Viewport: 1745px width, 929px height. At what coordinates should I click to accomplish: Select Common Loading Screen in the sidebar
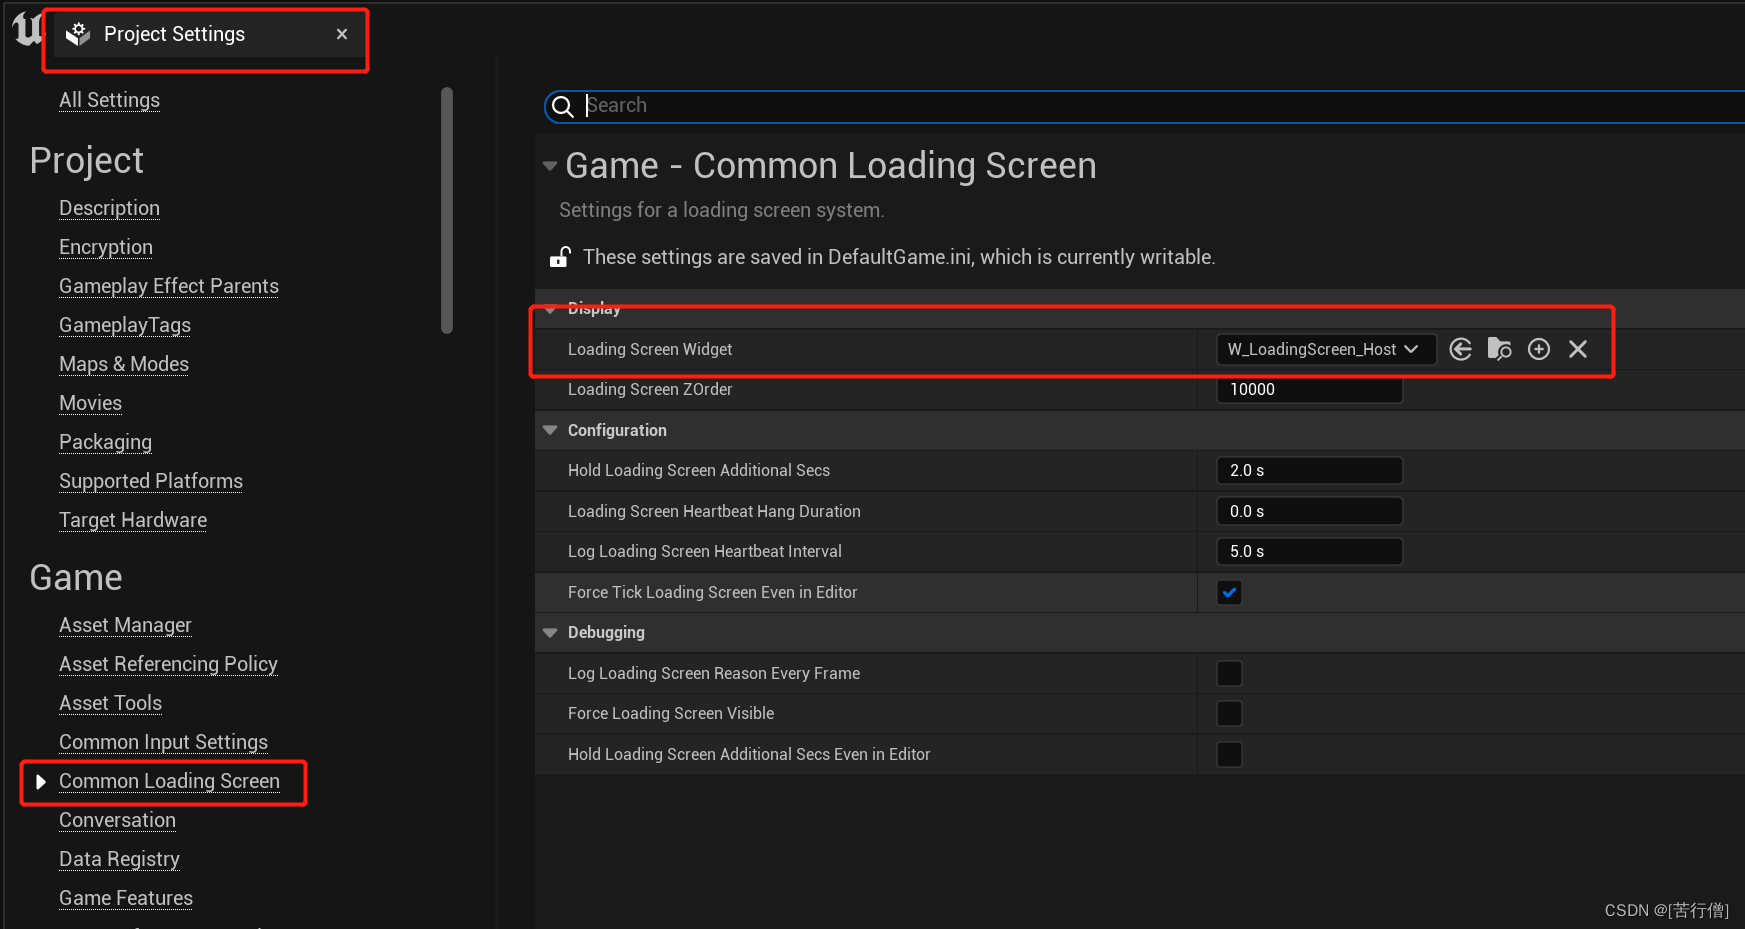click(x=168, y=781)
